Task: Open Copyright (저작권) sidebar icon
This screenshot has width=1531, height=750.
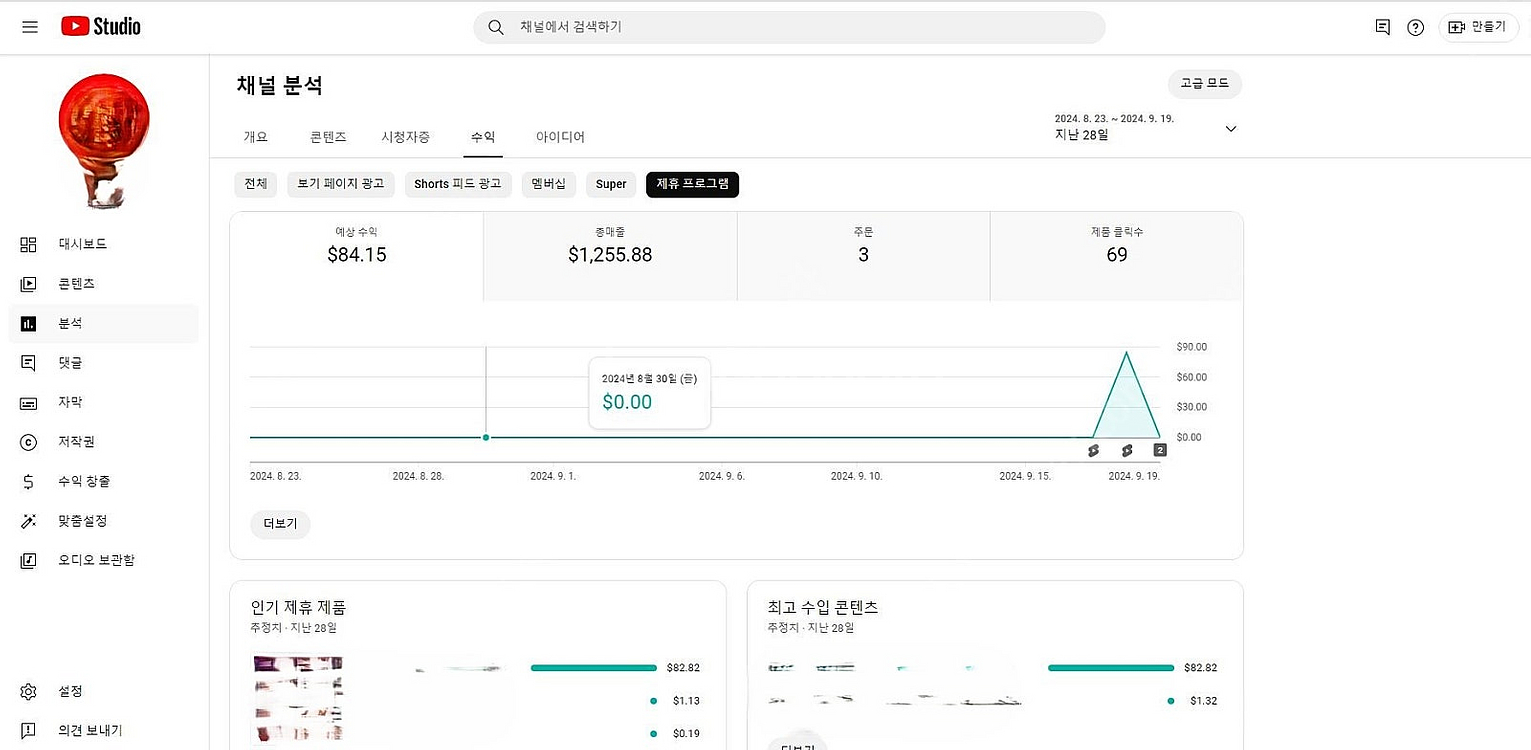Action: point(28,442)
